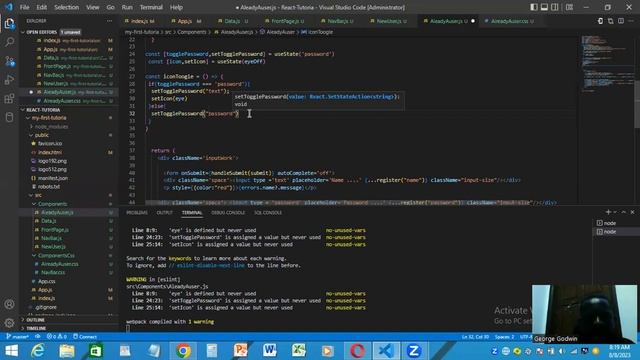
Task: Click the Connect status bar button
Action: [x=85, y=337]
